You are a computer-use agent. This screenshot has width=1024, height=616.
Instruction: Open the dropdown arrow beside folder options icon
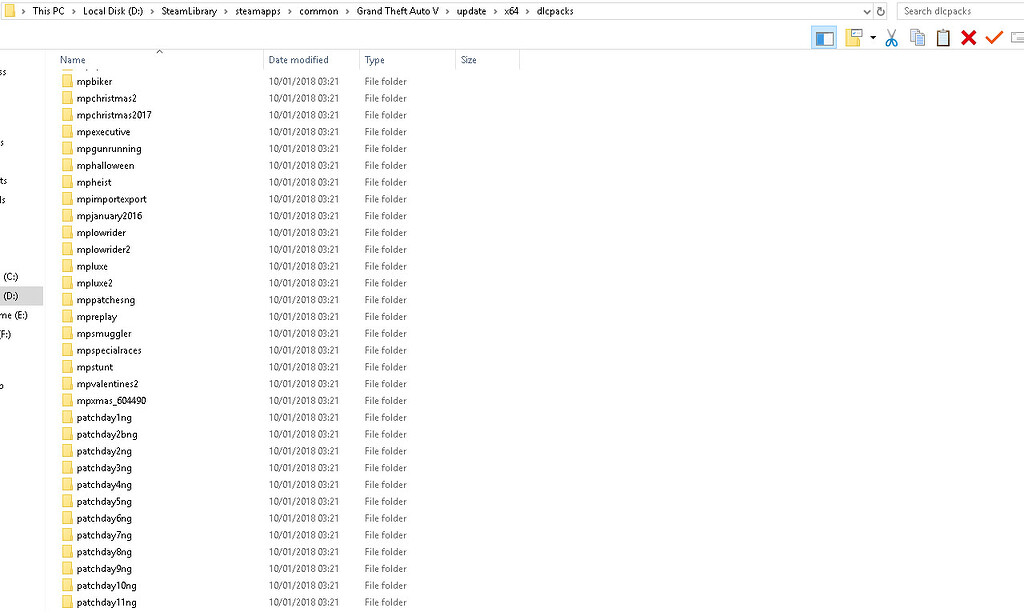[873, 38]
